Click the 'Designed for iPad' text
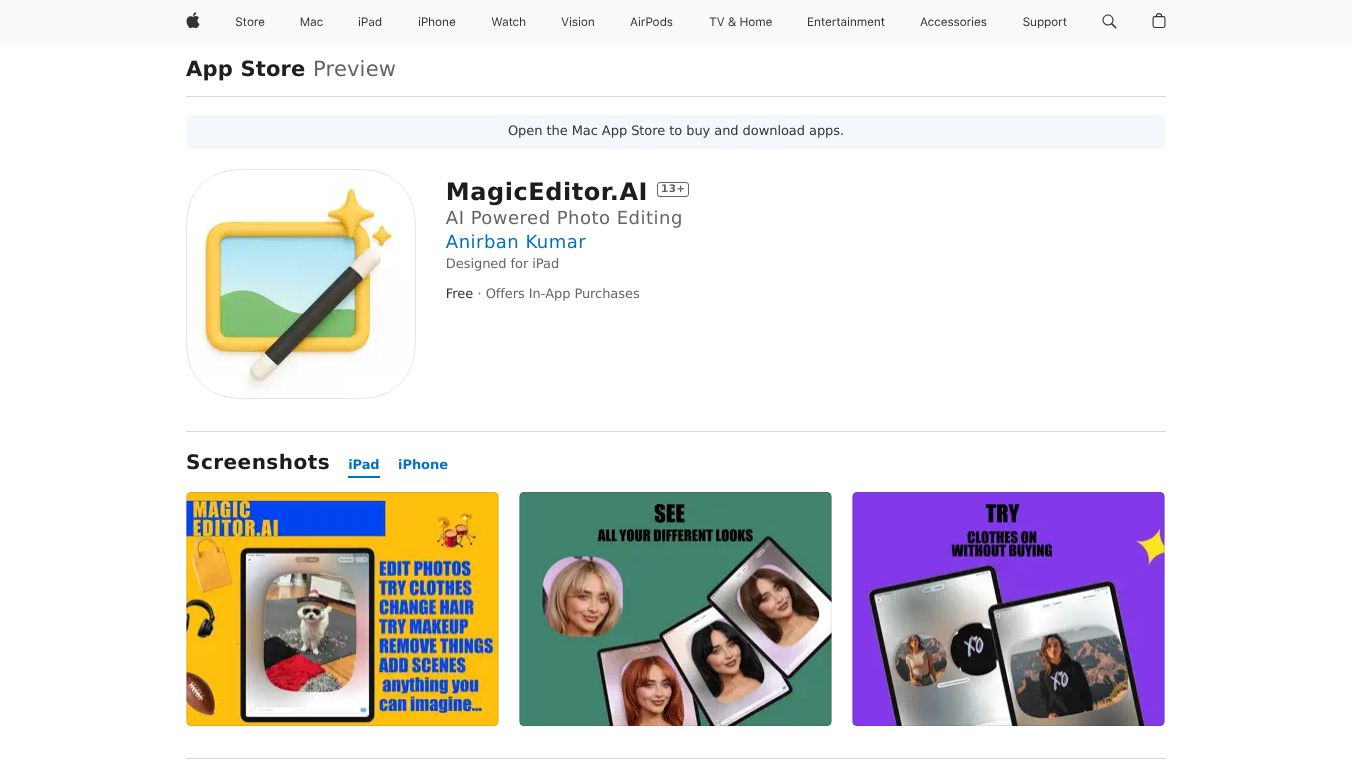Screen dimensions: 1352x760 (x=502, y=264)
